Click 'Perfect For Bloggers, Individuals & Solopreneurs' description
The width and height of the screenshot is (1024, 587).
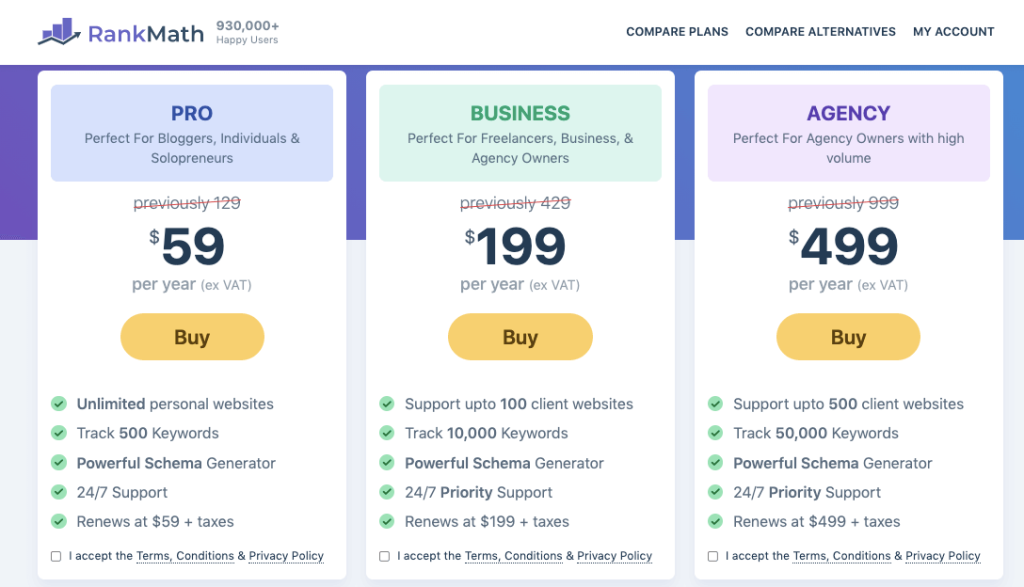[192, 148]
